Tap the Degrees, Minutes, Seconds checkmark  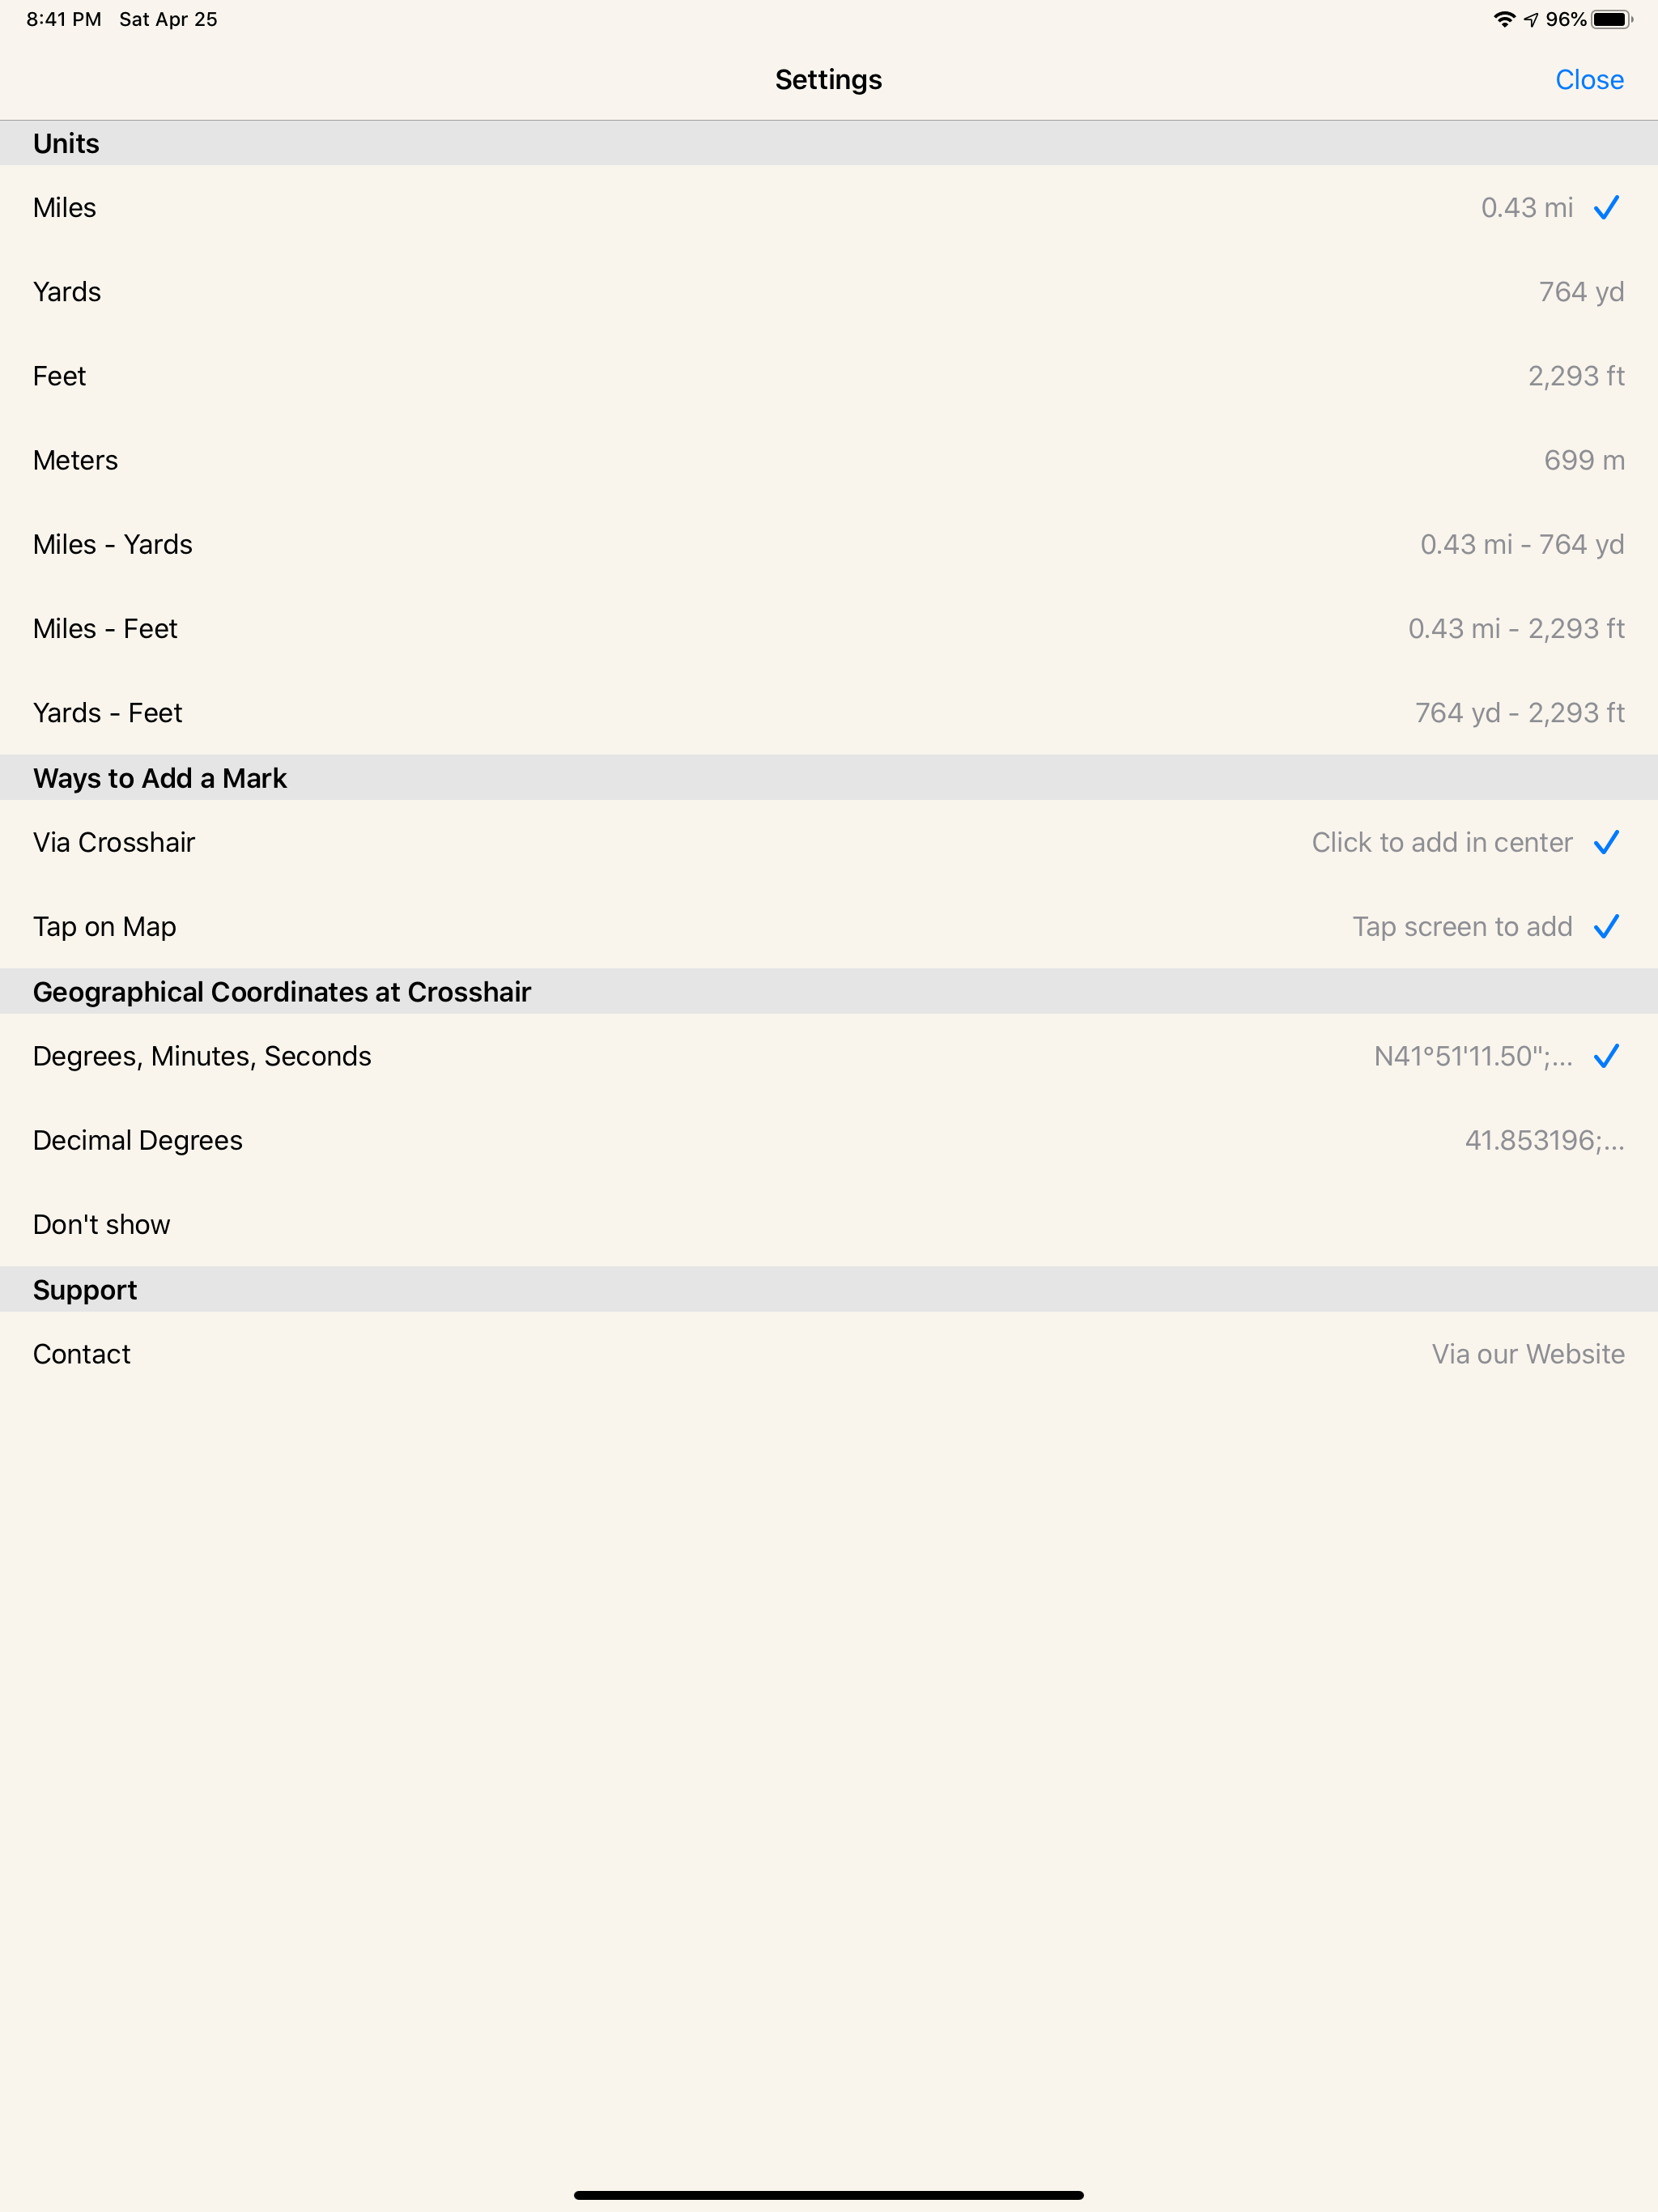tap(1606, 1057)
